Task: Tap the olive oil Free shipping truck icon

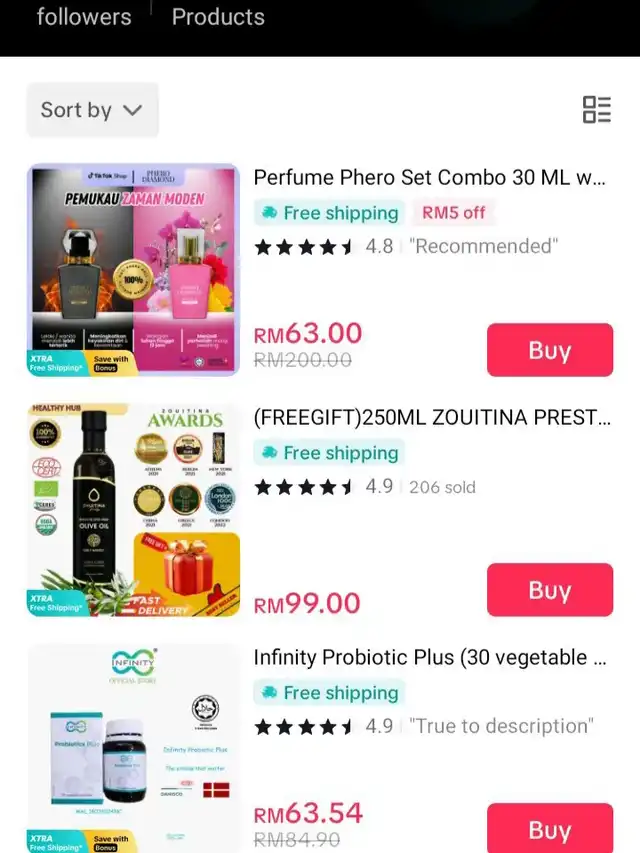Action: [269, 453]
